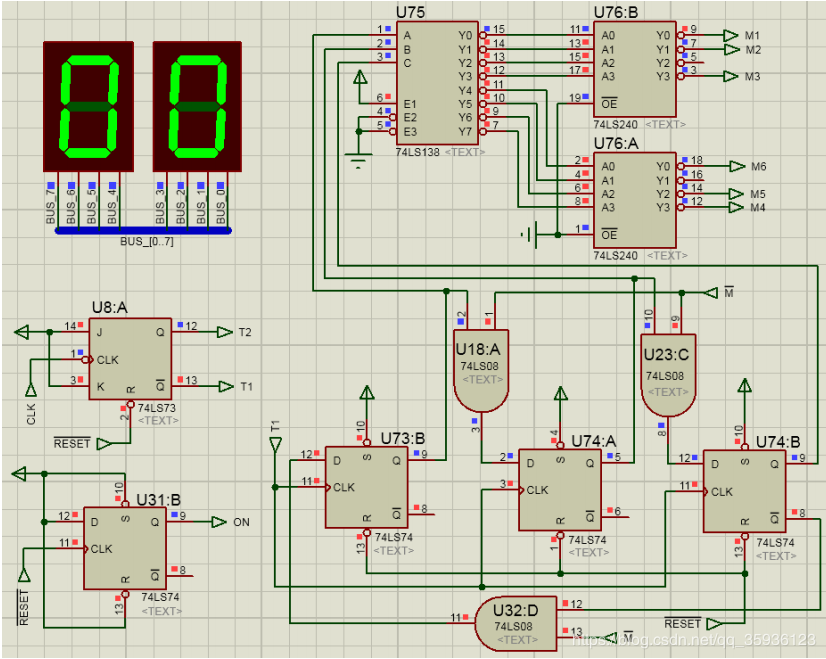Select the U73:B D flip-flop
The width and height of the screenshot is (826, 659).
(366, 487)
